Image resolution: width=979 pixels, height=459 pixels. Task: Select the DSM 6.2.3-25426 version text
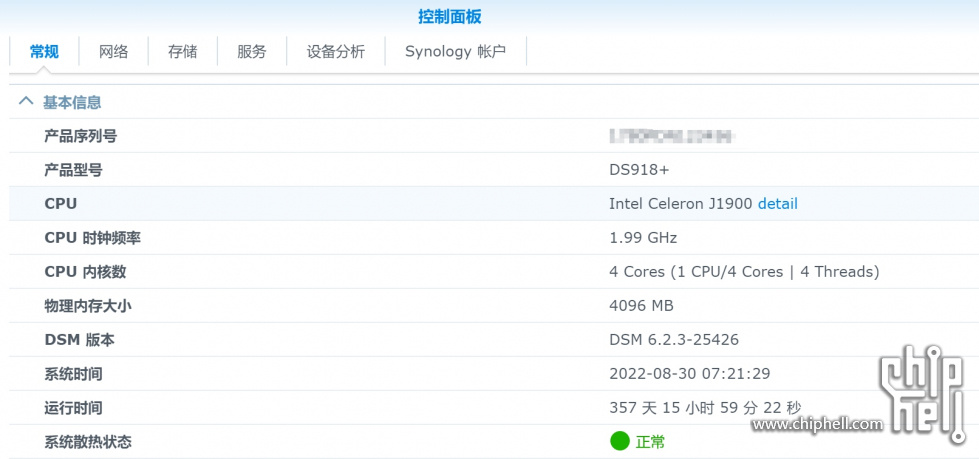coord(674,340)
